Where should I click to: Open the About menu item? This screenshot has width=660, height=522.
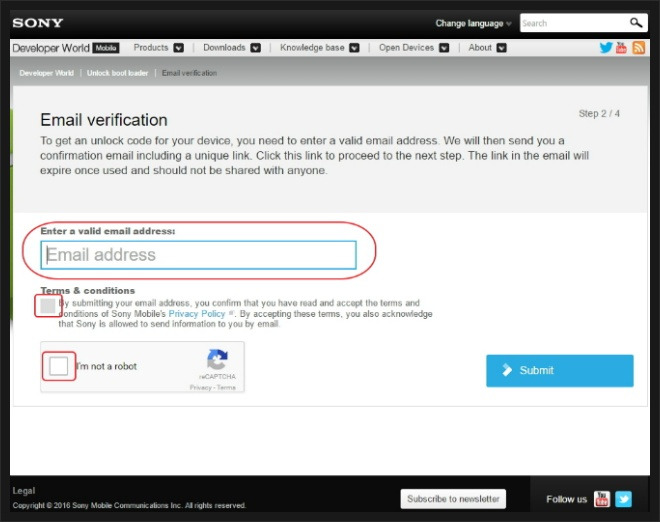pyautogui.click(x=480, y=48)
